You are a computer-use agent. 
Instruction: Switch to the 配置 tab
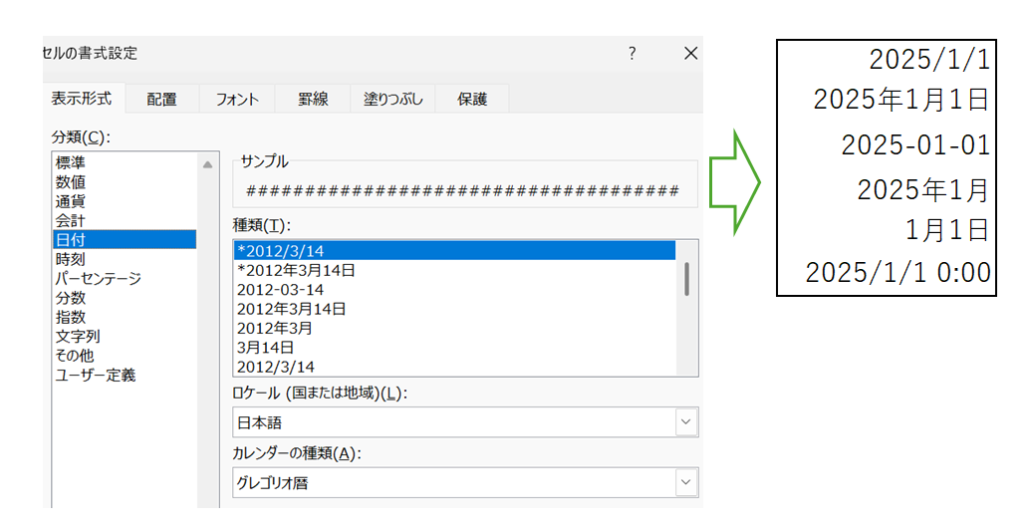point(161,99)
